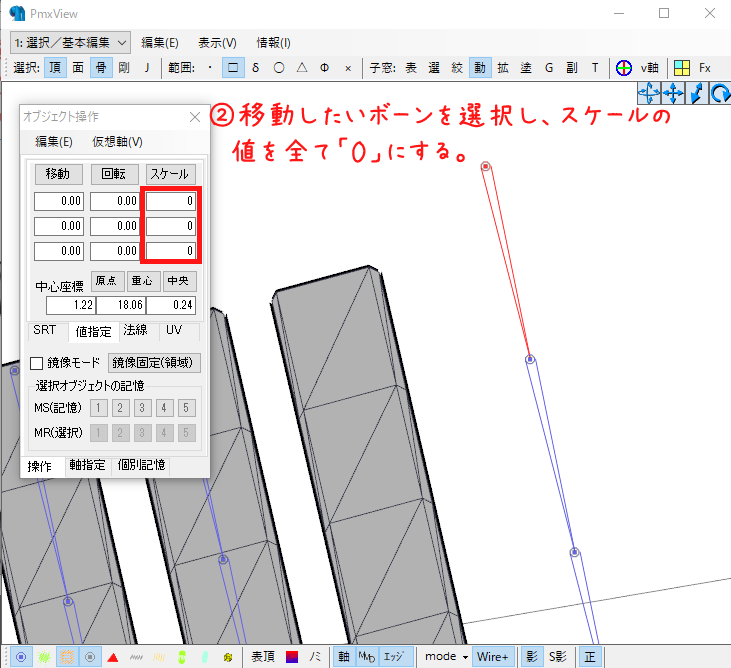
Task: Select circle range selection icon
Action: [x=279, y=68]
